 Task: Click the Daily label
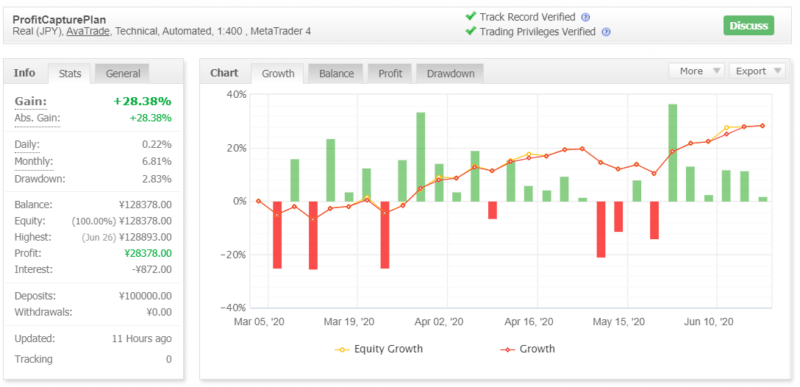pyautogui.click(x=27, y=145)
